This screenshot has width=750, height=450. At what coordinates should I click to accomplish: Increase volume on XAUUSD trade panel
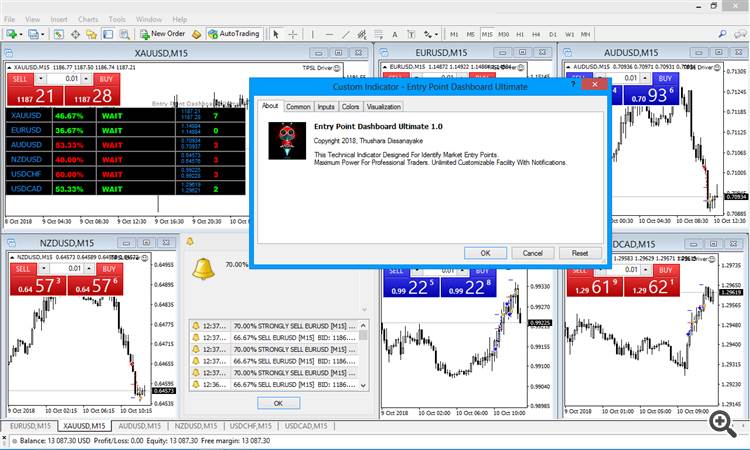86,78
